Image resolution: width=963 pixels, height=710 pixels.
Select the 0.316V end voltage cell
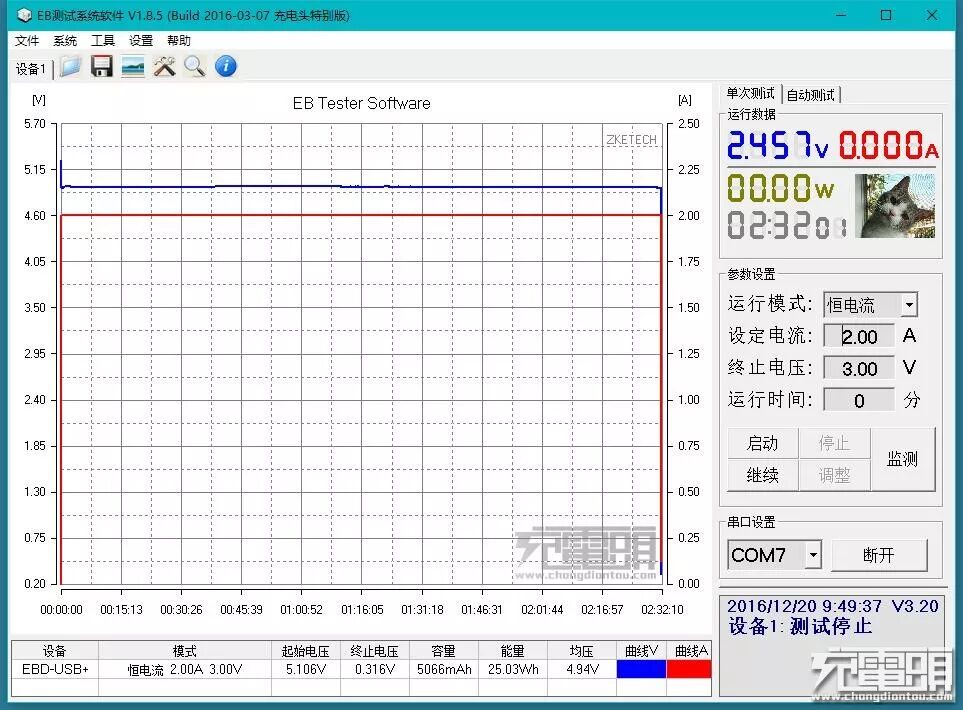(375, 669)
